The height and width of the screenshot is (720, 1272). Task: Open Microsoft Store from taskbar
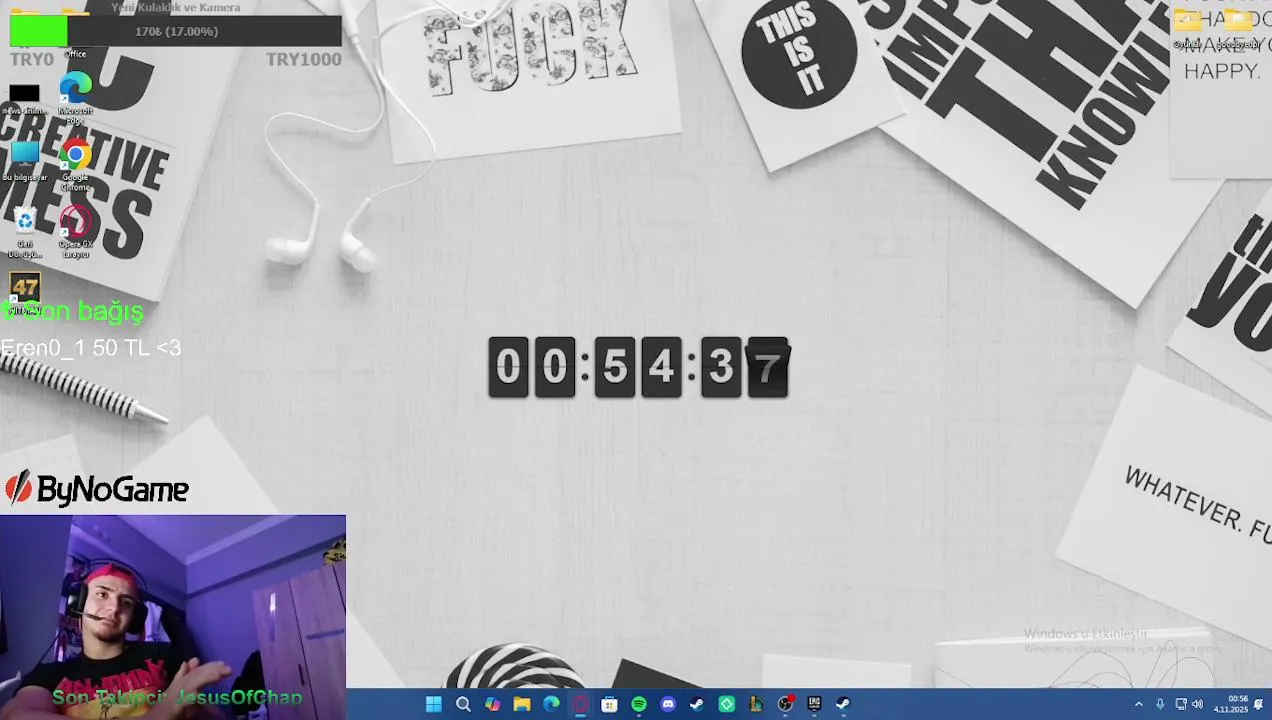[x=609, y=704]
